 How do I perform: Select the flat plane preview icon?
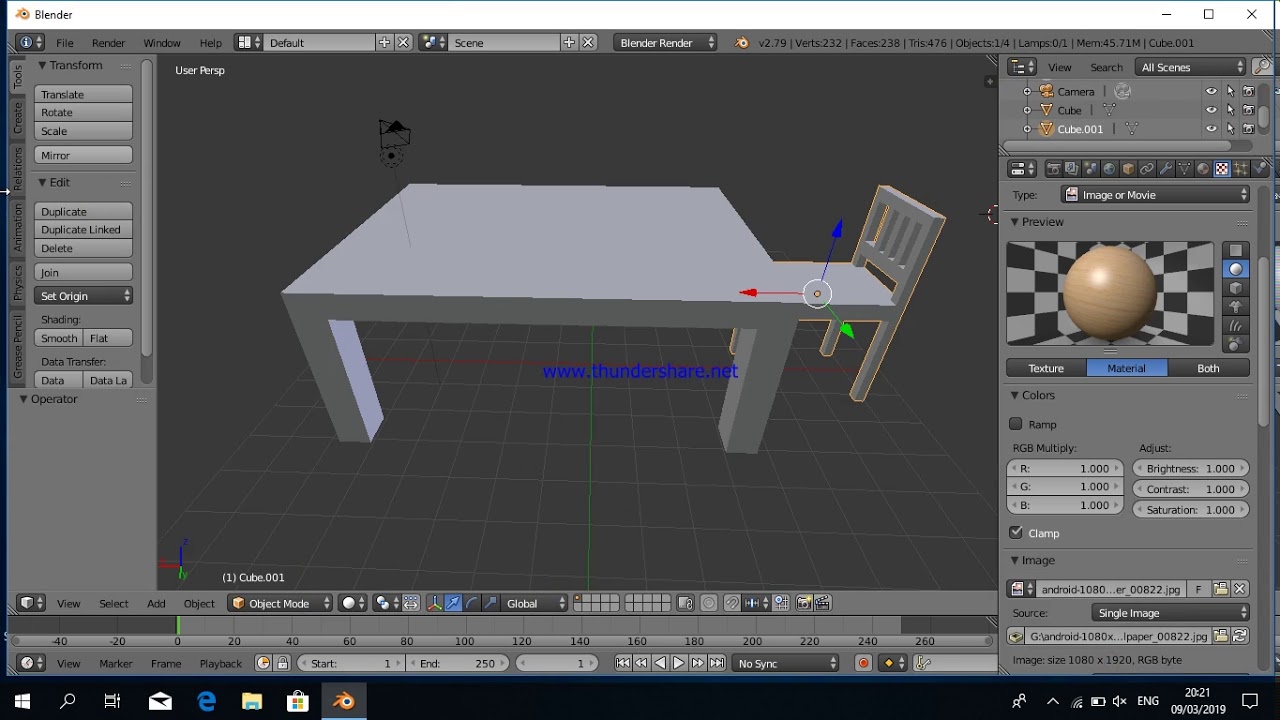pos(1236,250)
